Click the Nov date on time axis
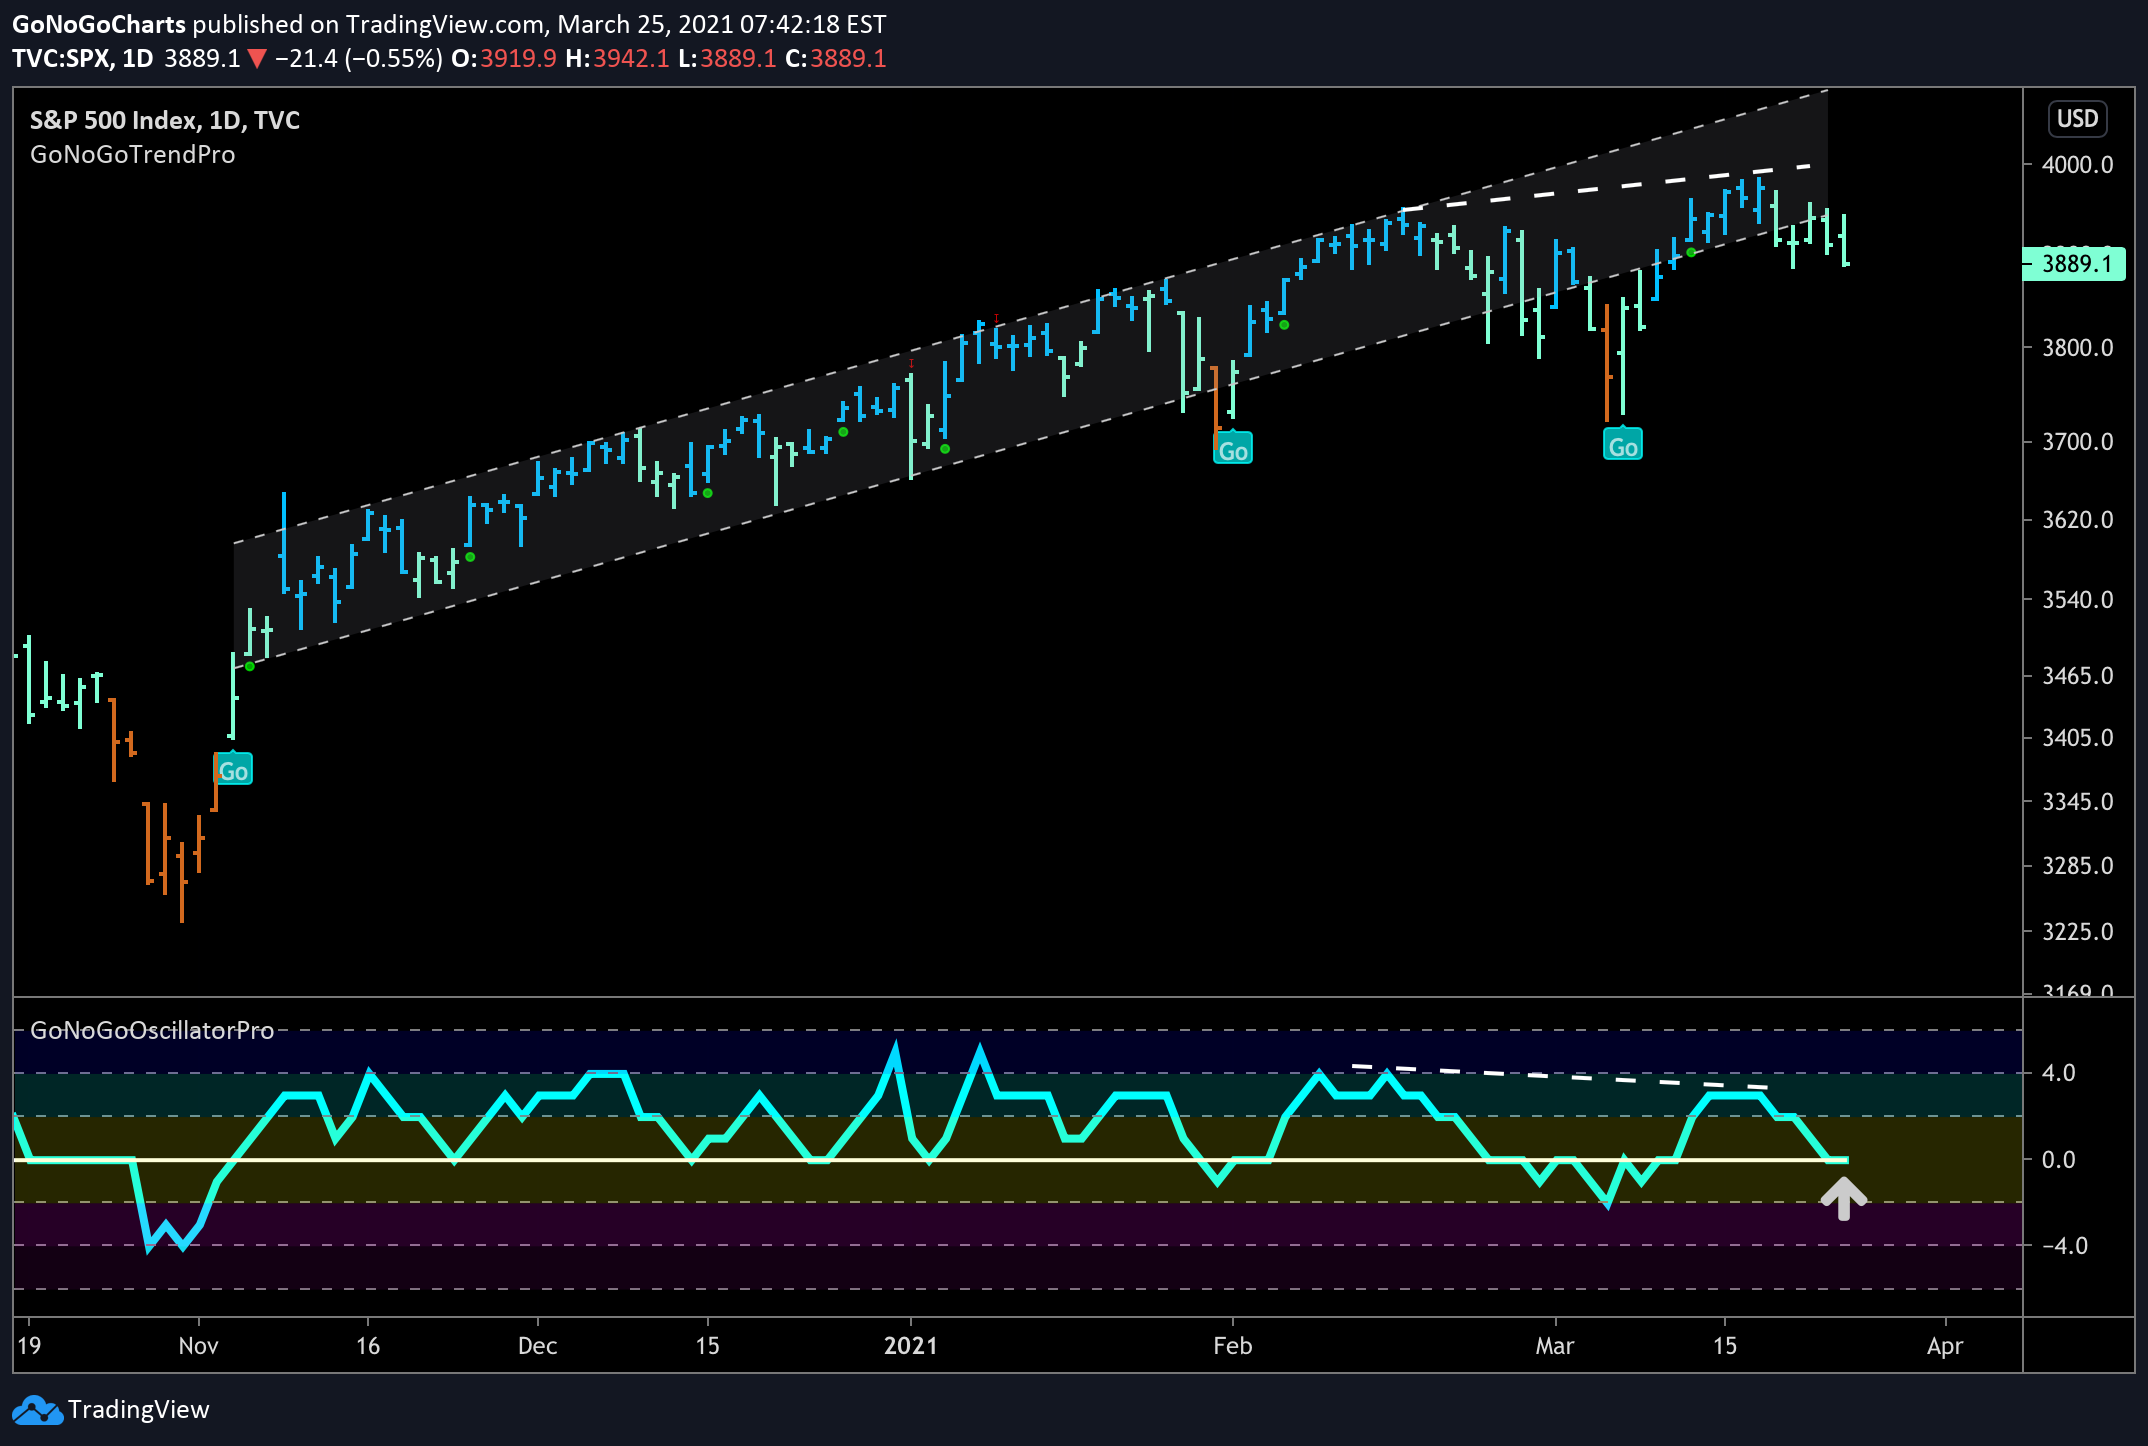Image resolution: width=2148 pixels, height=1446 pixels. coord(198,1346)
